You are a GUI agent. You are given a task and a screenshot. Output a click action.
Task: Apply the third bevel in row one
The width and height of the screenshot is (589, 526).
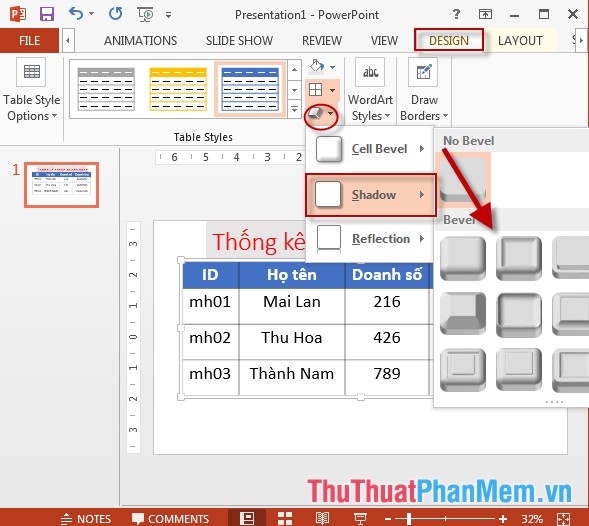pyautogui.click(x=571, y=258)
